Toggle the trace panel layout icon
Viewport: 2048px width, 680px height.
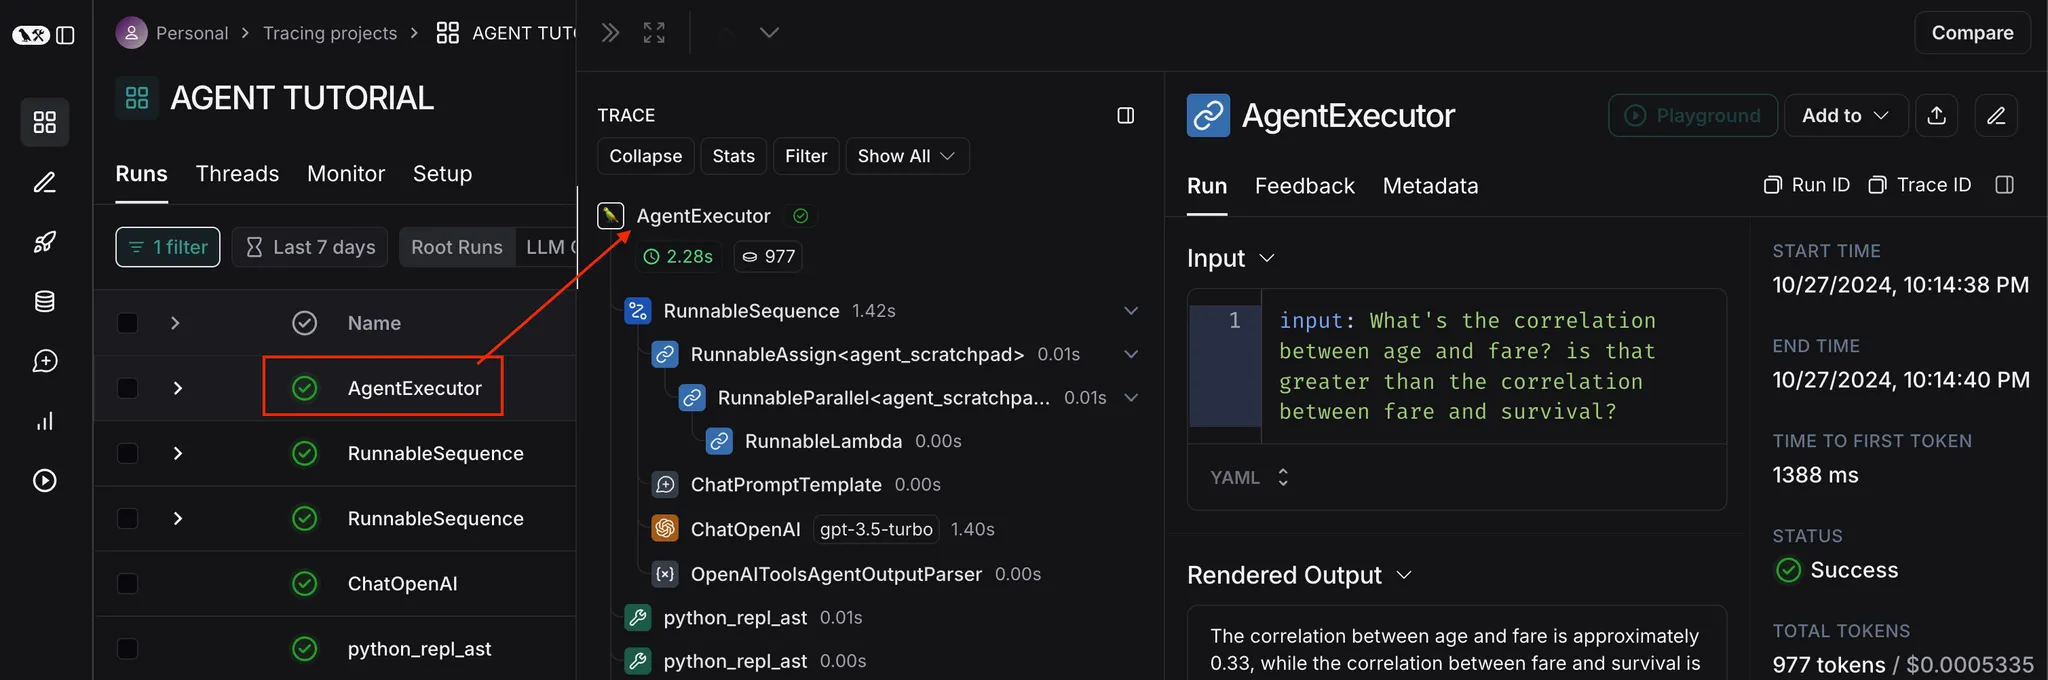click(1125, 116)
